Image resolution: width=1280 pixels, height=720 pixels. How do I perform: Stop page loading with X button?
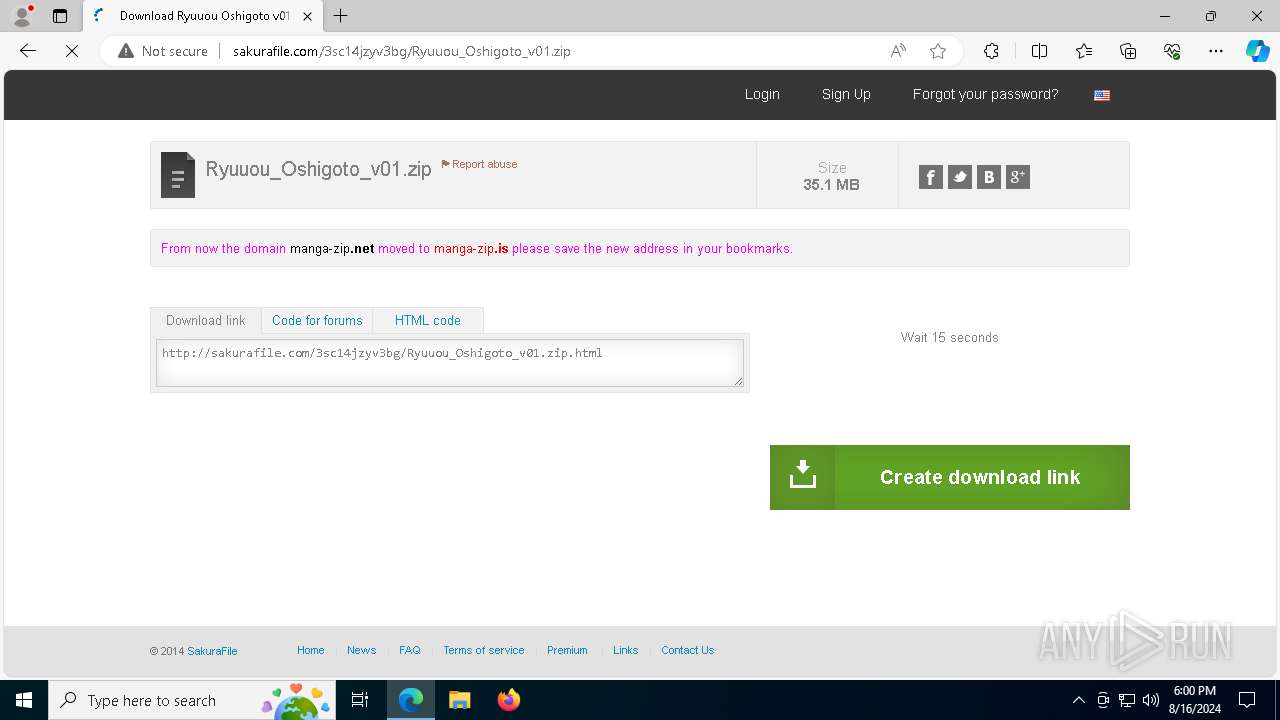(72, 51)
